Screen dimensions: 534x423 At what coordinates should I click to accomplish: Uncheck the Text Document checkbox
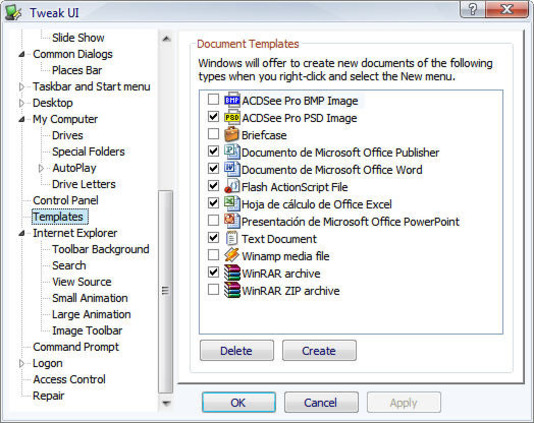click(x=214, y=238)
